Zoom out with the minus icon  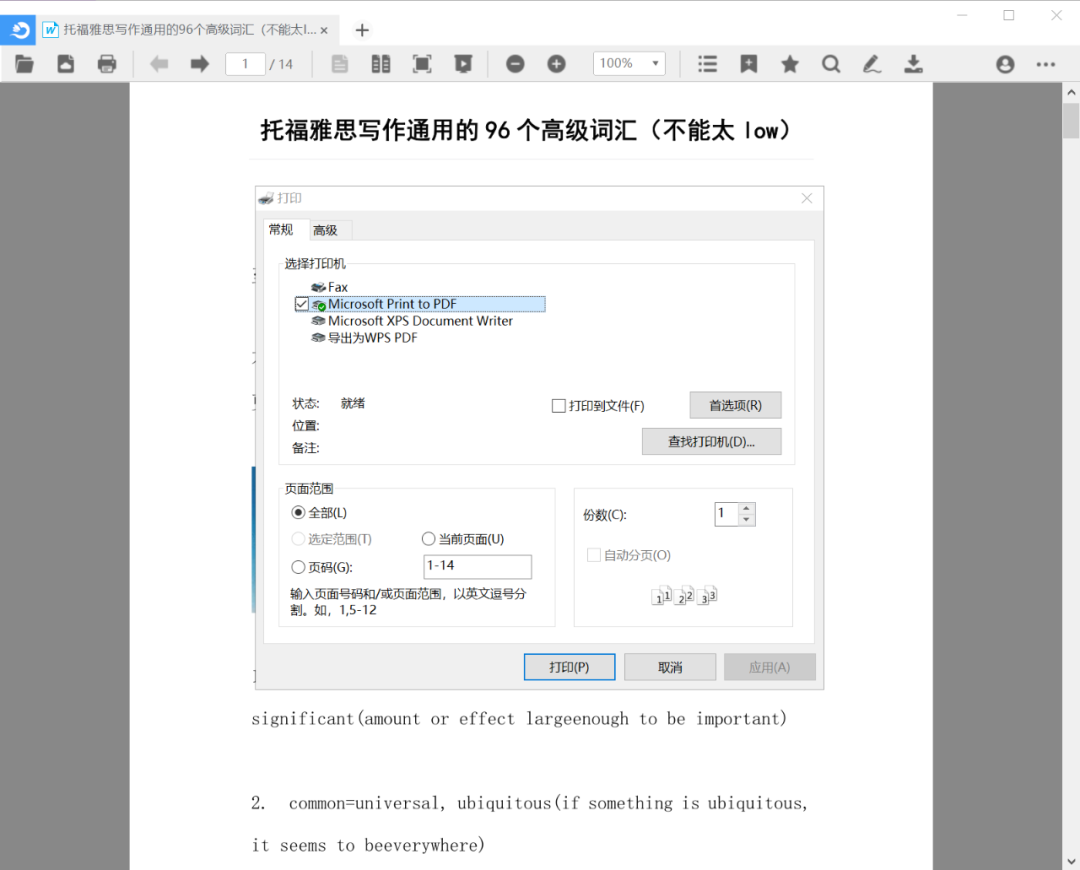pyautogui.click(x=515, y=64)
